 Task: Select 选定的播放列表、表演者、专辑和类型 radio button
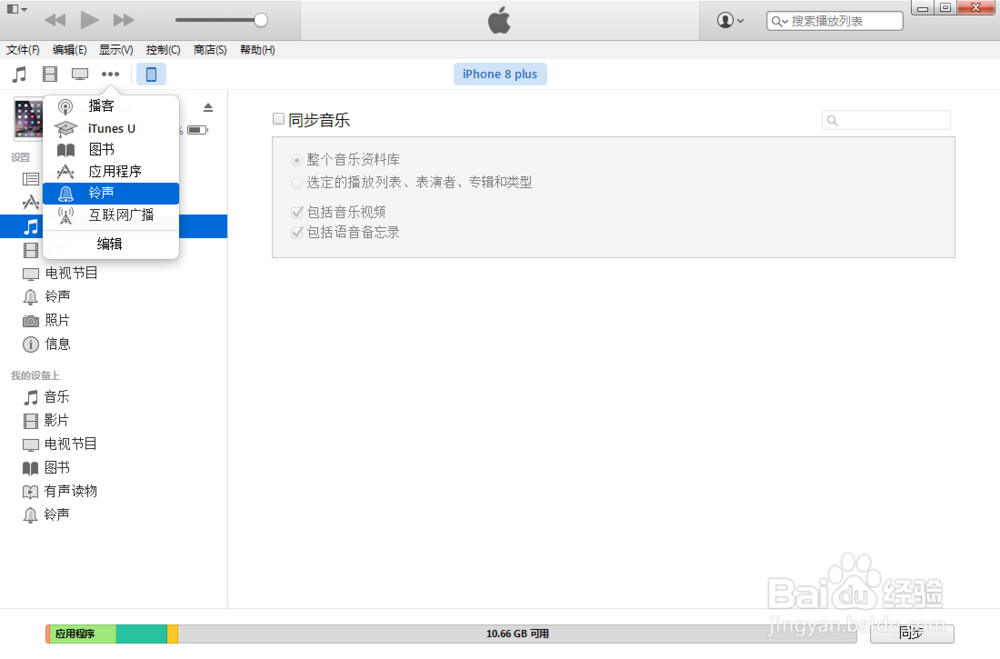pos(297,183)
